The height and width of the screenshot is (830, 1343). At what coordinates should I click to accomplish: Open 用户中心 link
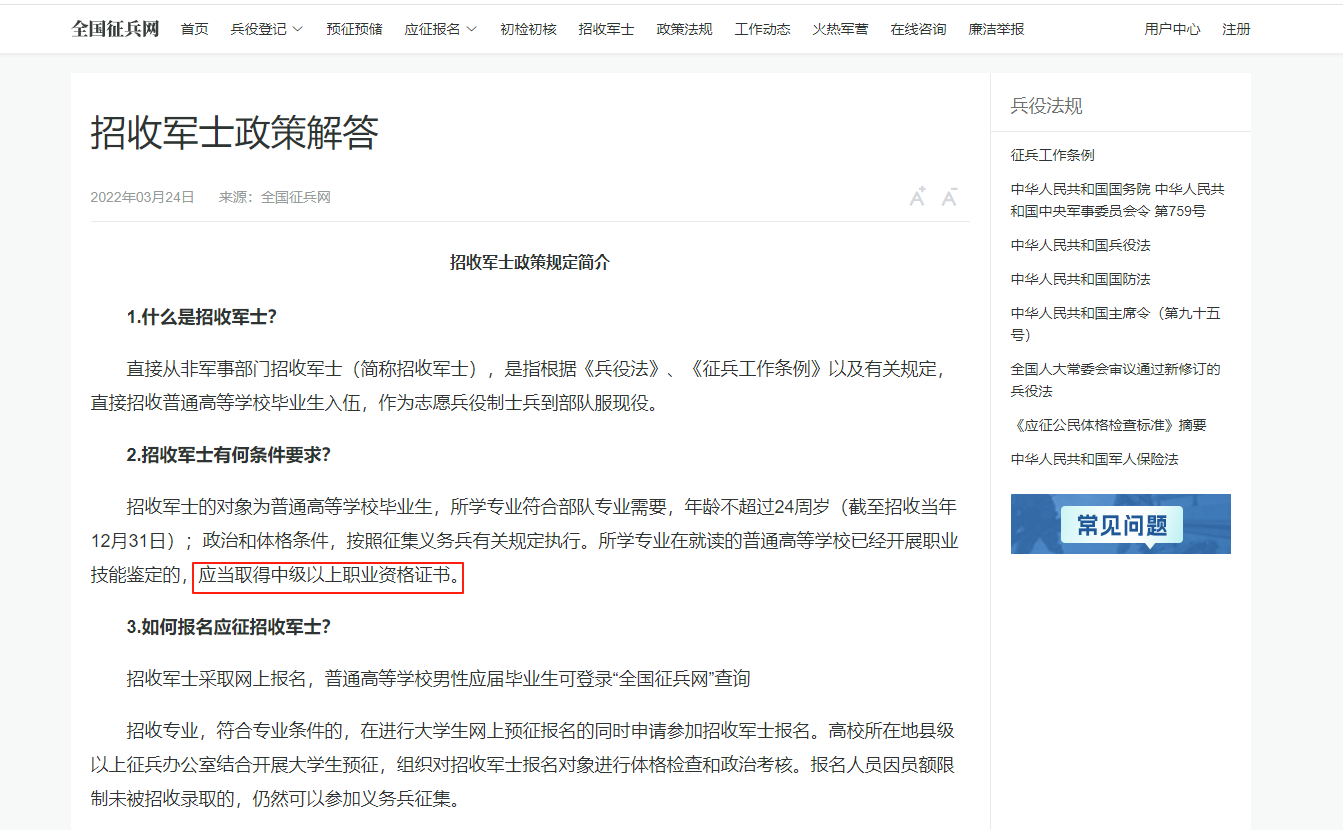tap(1172, 29)
